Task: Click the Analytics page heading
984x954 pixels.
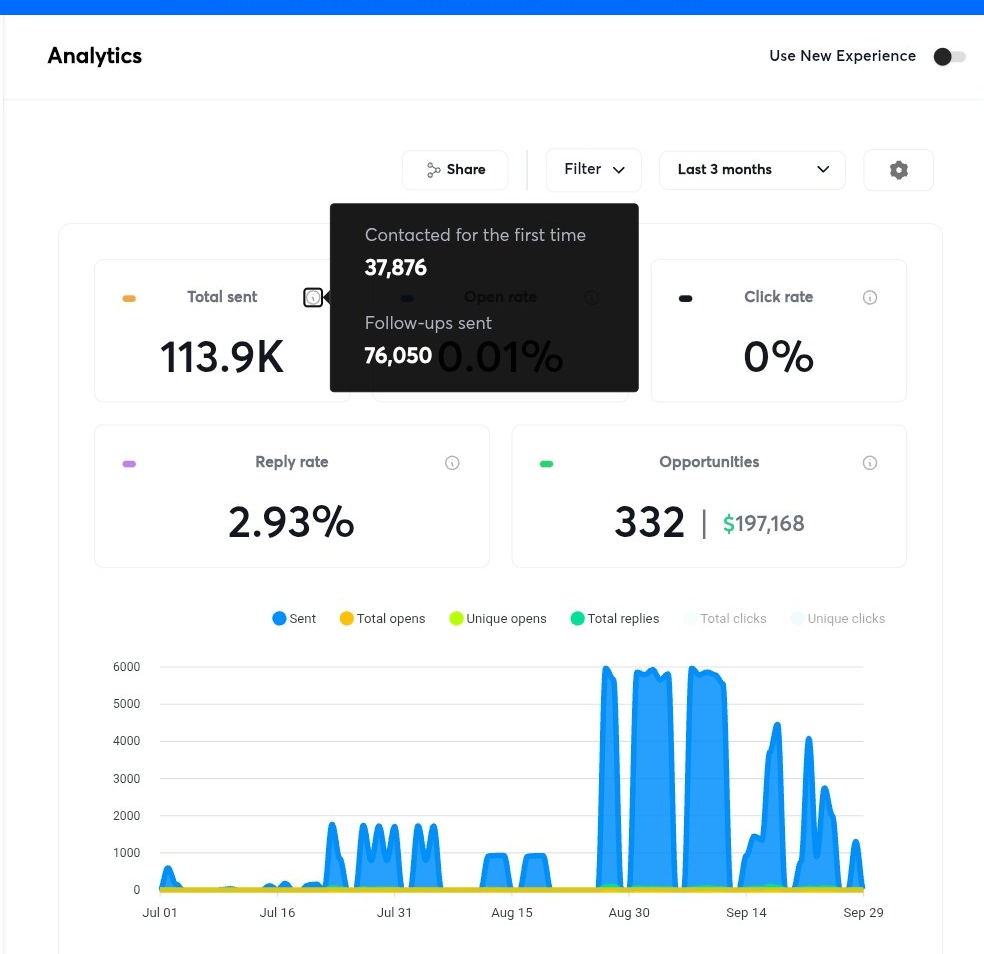Action: tap(95, 56)
